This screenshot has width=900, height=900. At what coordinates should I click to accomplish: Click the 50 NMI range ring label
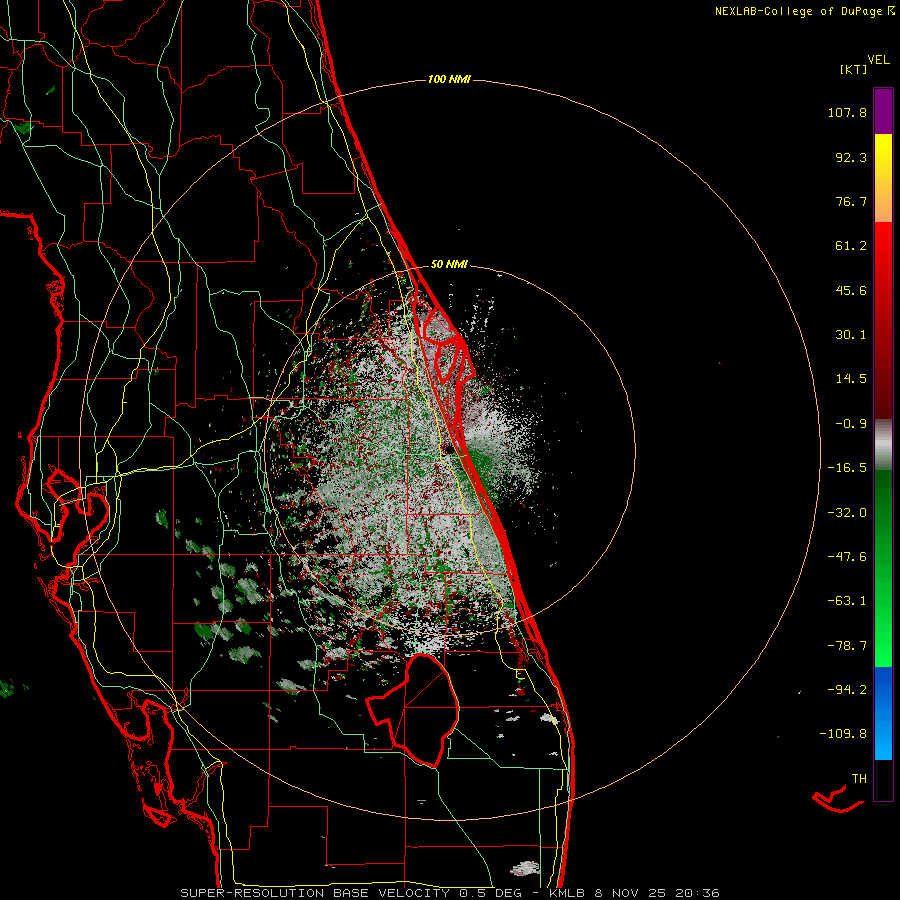(449, 265)
